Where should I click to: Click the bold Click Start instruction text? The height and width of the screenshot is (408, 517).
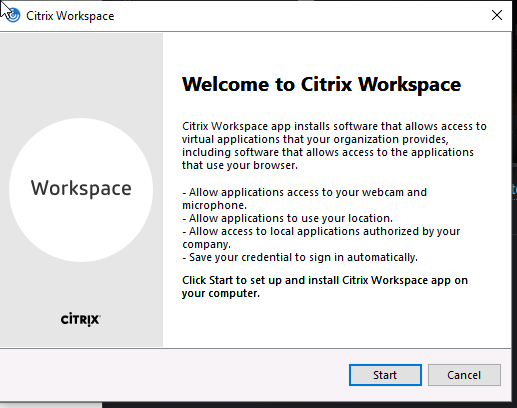[x=325, y=287]
